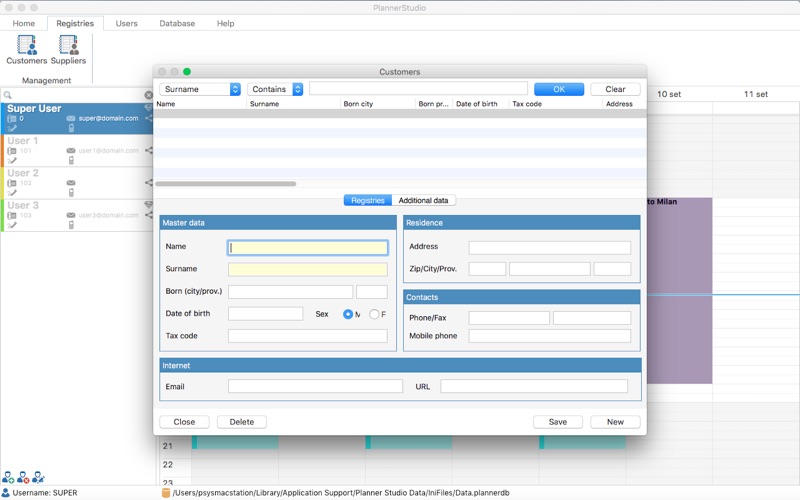Click the user icon beside Username: SUPER
Image resolution: width=800 pixels, height=500 pixels.
[x=6, y=493]
